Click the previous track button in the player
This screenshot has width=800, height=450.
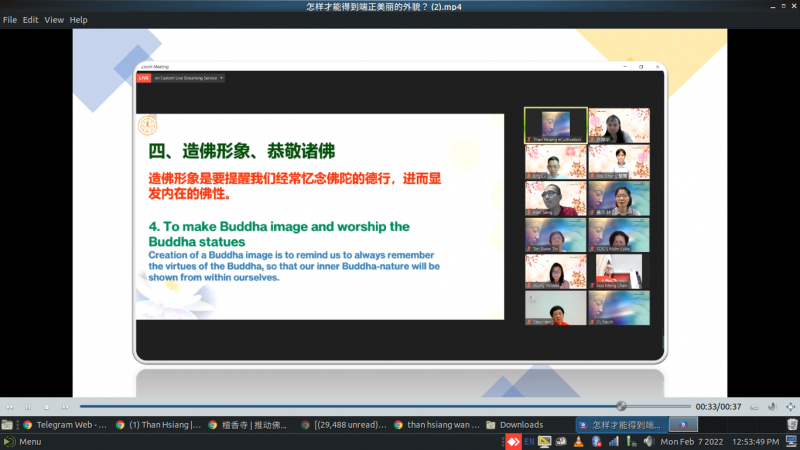(10, 406)
